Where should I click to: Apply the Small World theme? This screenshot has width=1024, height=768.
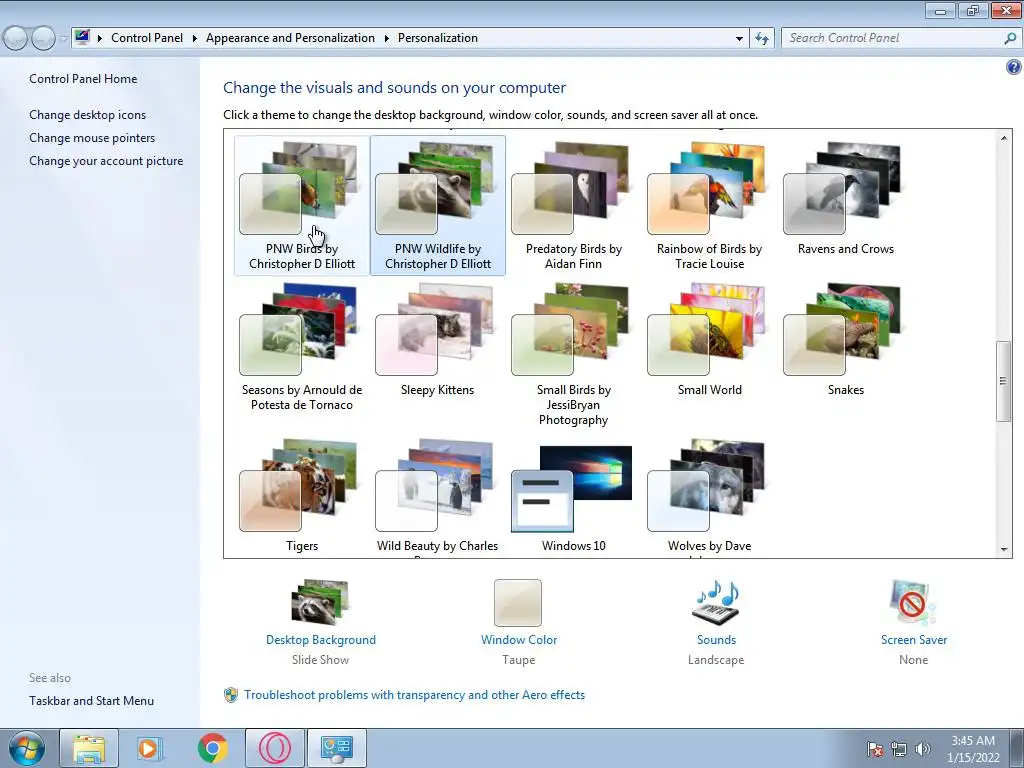point(709,340)
